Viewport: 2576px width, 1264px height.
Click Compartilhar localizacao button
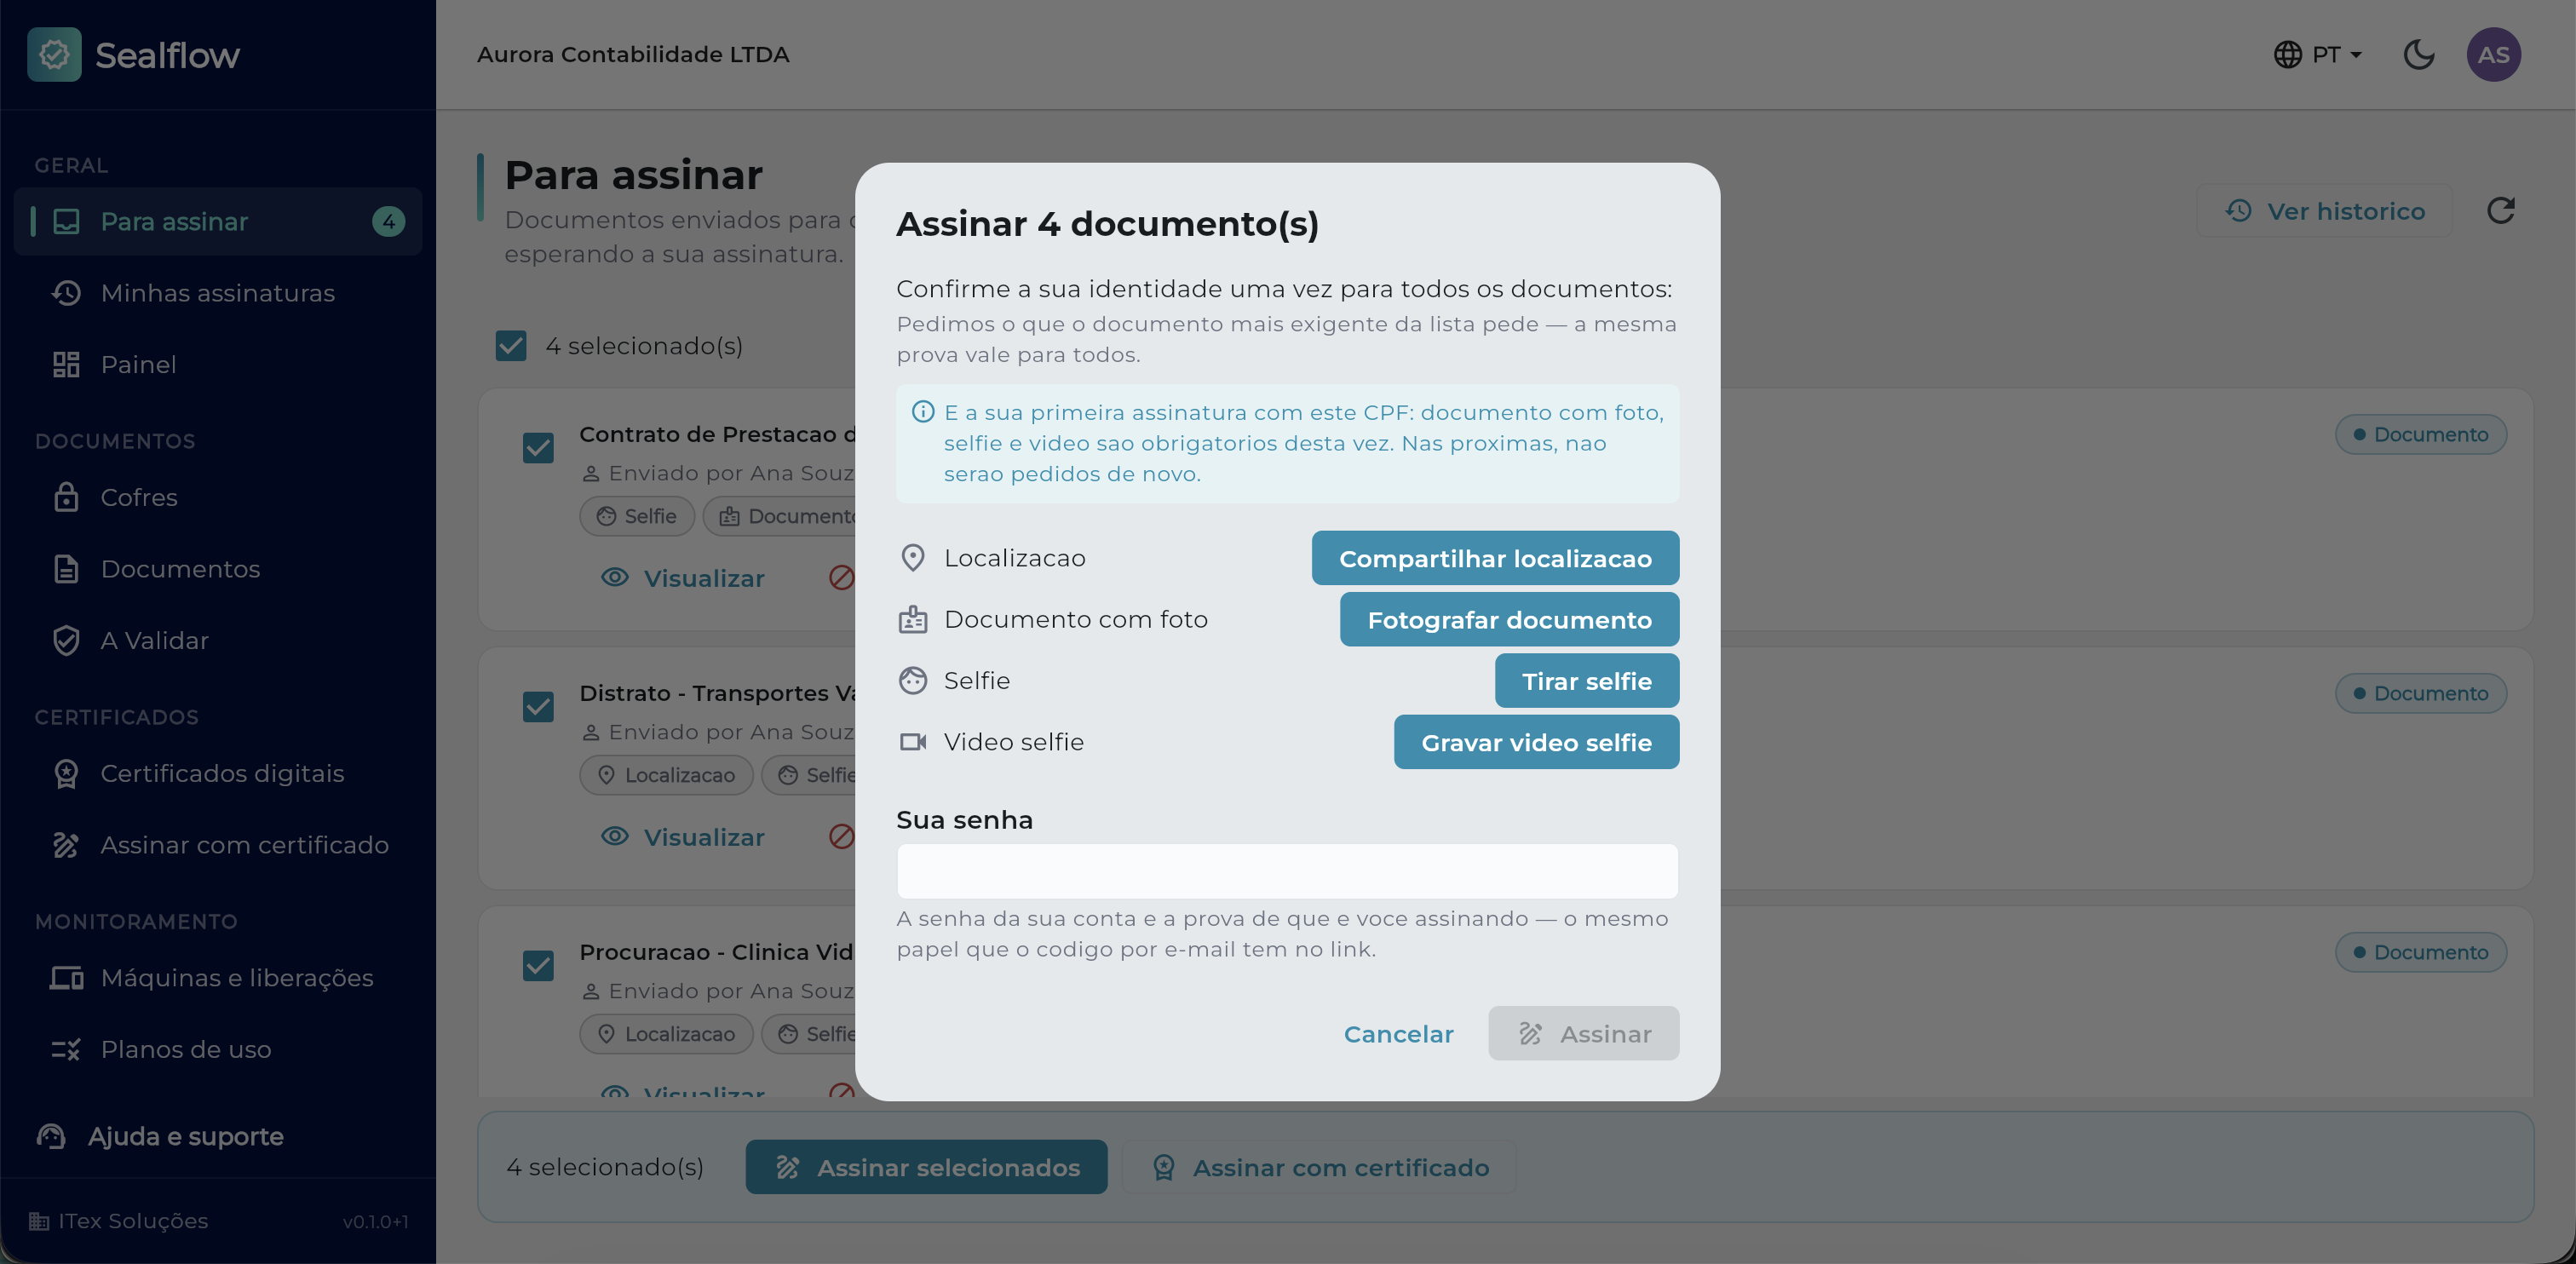click(x=1495, y=558)
